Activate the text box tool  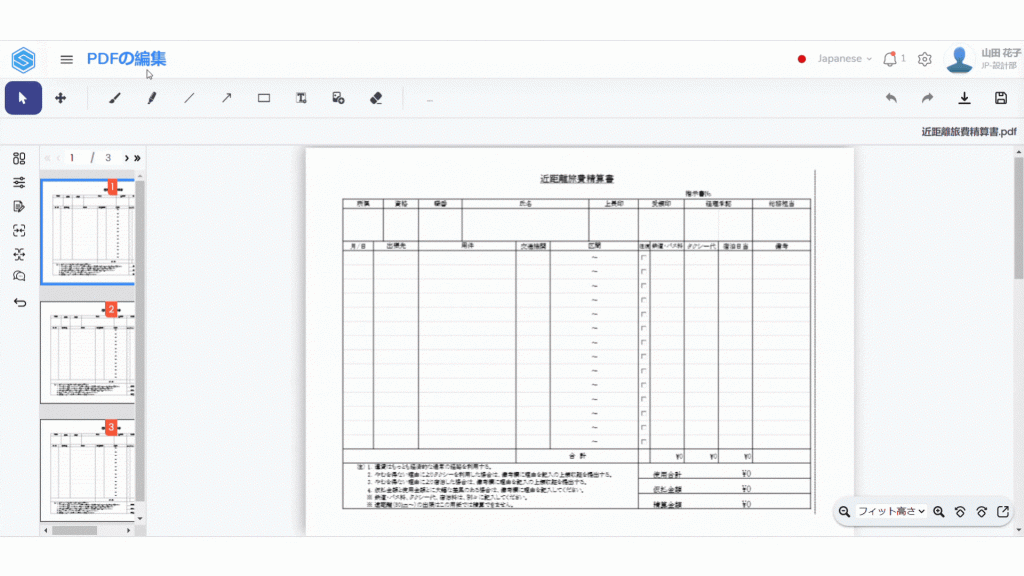pyautogui.click(x=301, y=98)
